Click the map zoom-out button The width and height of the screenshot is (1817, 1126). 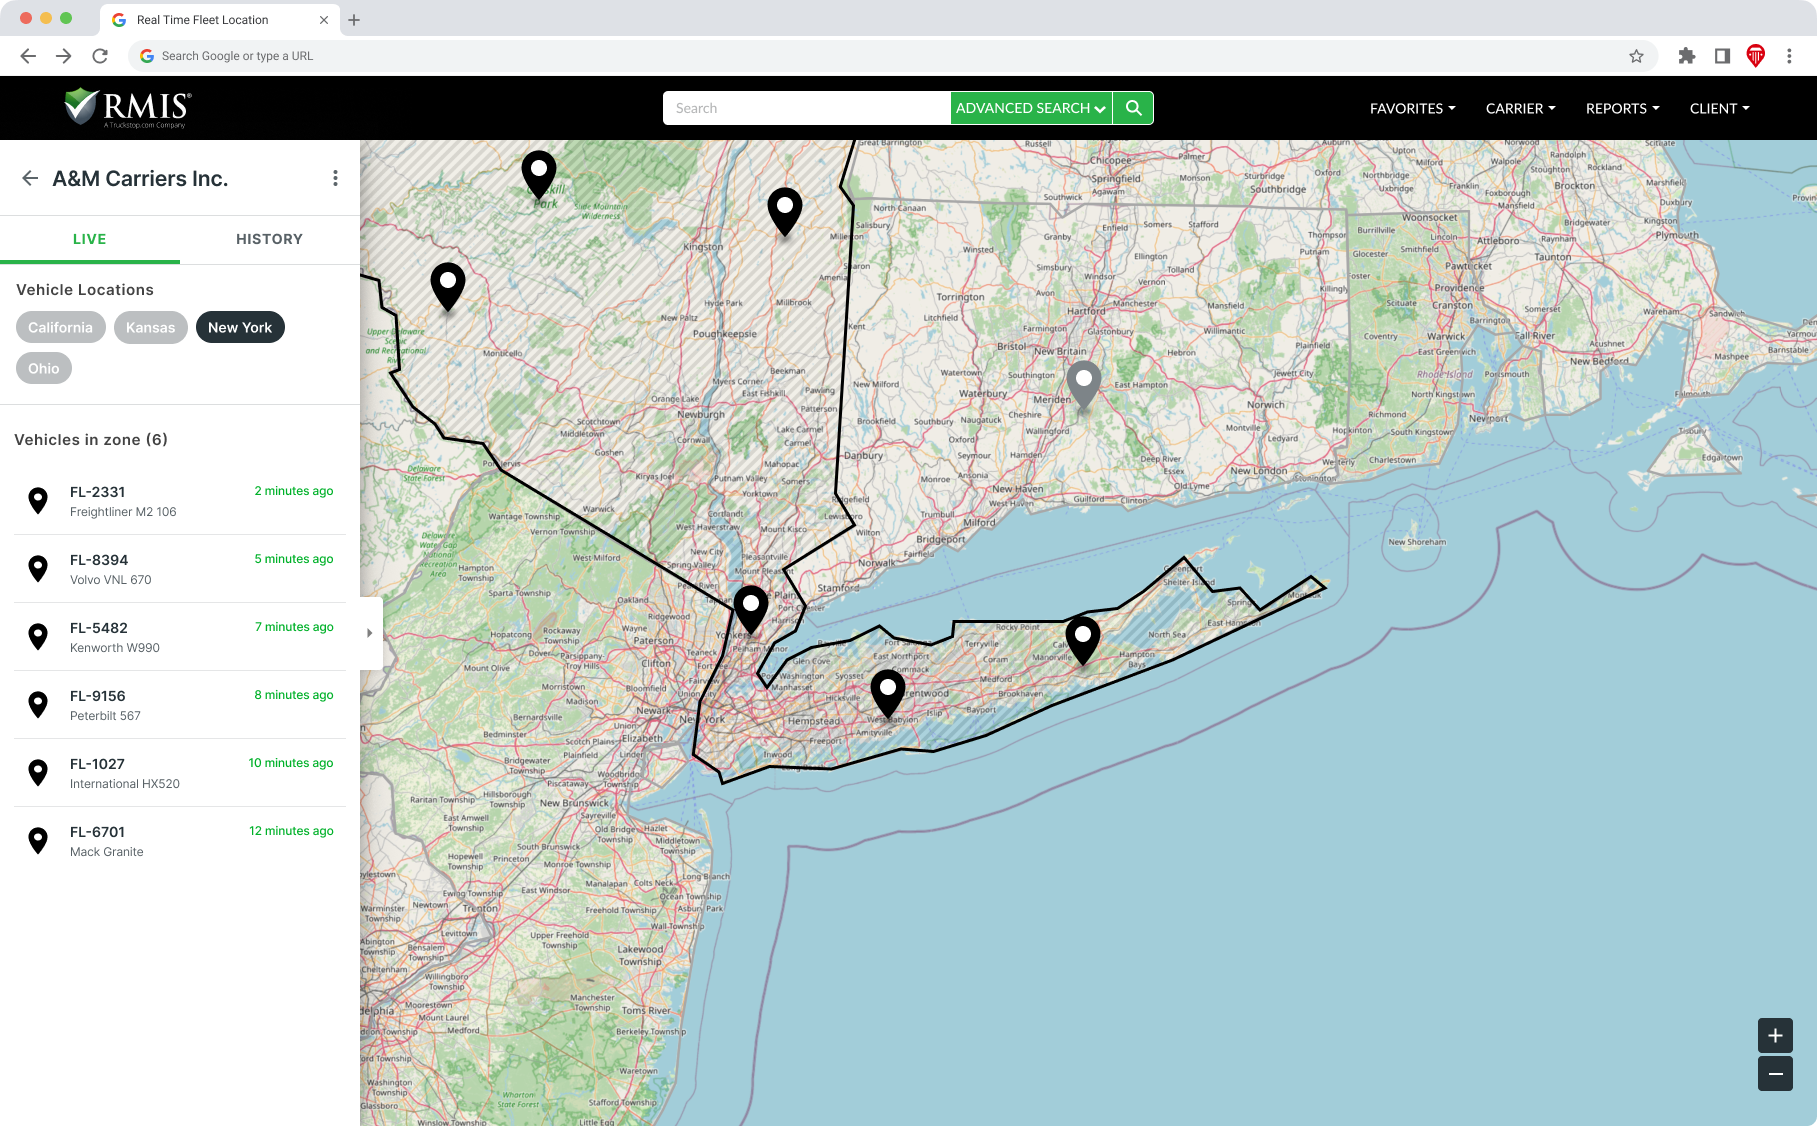pos(1775,1074)
